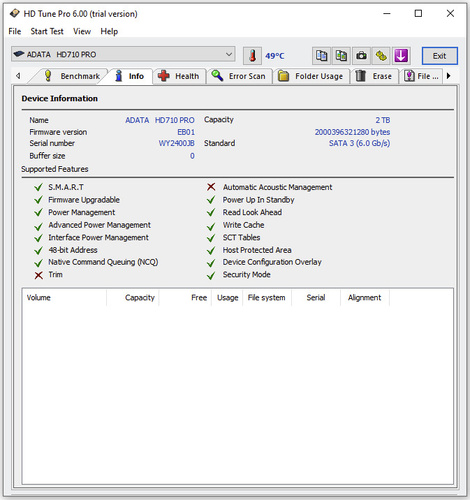The height and width of the screenshot is (500, 470).
Task: Click the SATA 3 (6.0 Gb/s) value
Action: [x=359, y=143]
